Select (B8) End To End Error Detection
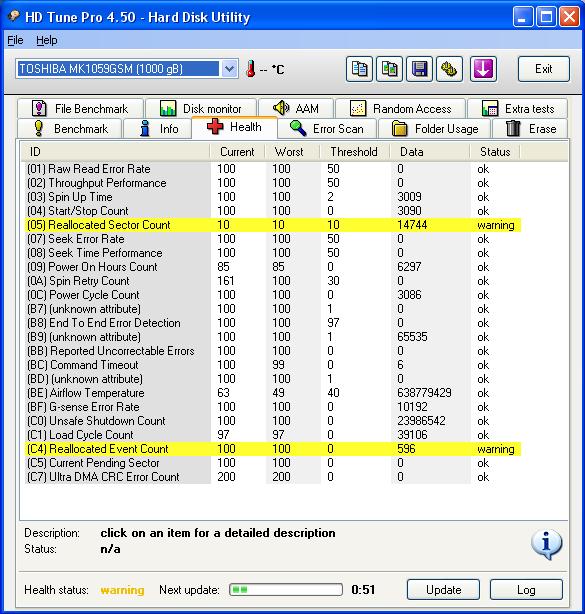The width and height of the screenshot is (585, 614). pos(273,323)
